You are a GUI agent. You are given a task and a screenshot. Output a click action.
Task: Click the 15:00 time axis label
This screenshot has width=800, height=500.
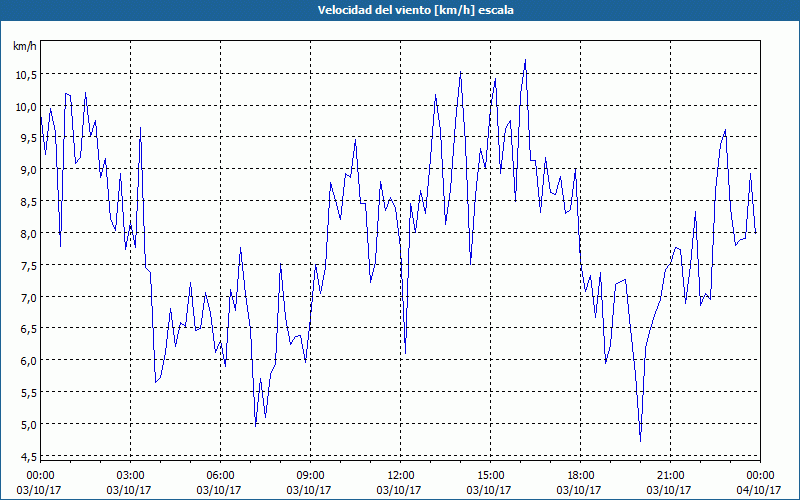(491, 476)
